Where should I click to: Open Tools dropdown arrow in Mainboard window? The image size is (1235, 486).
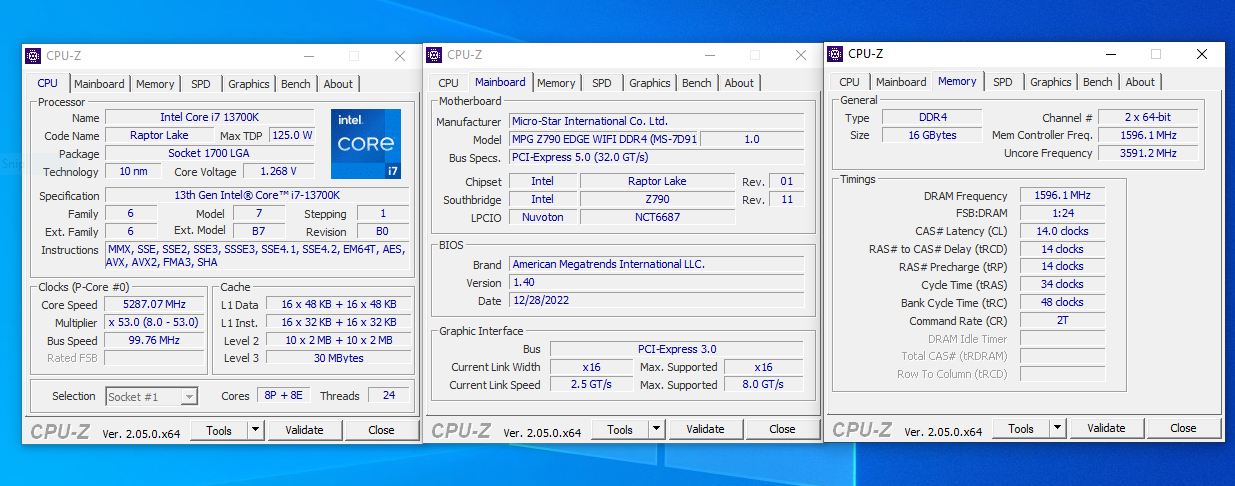tap(656, 429)
